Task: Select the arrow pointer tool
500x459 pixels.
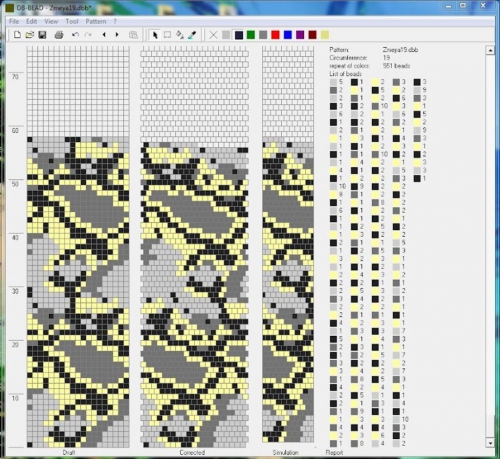Action: coord(155,35)
